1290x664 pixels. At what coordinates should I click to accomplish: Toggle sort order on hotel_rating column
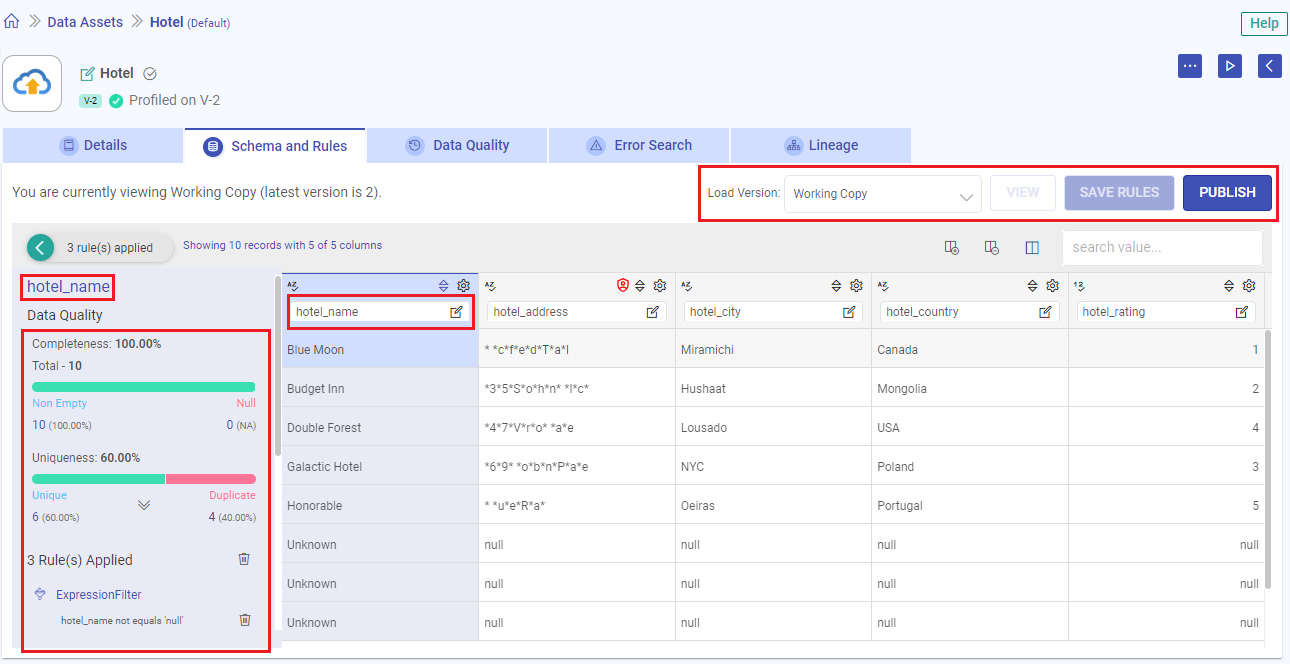coord(1229,286)
